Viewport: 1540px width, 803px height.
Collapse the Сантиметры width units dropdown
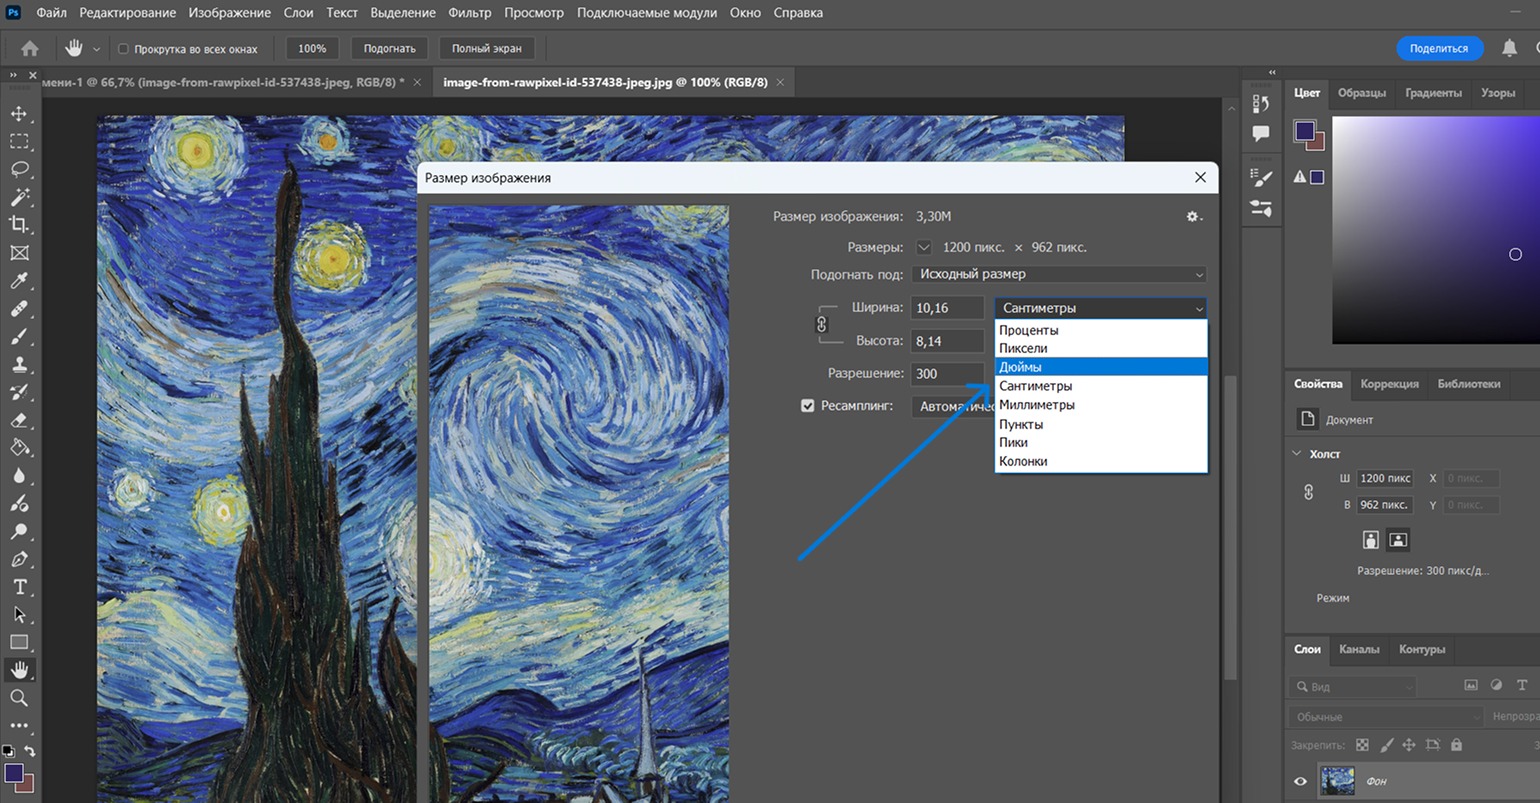pos(1101,308)
